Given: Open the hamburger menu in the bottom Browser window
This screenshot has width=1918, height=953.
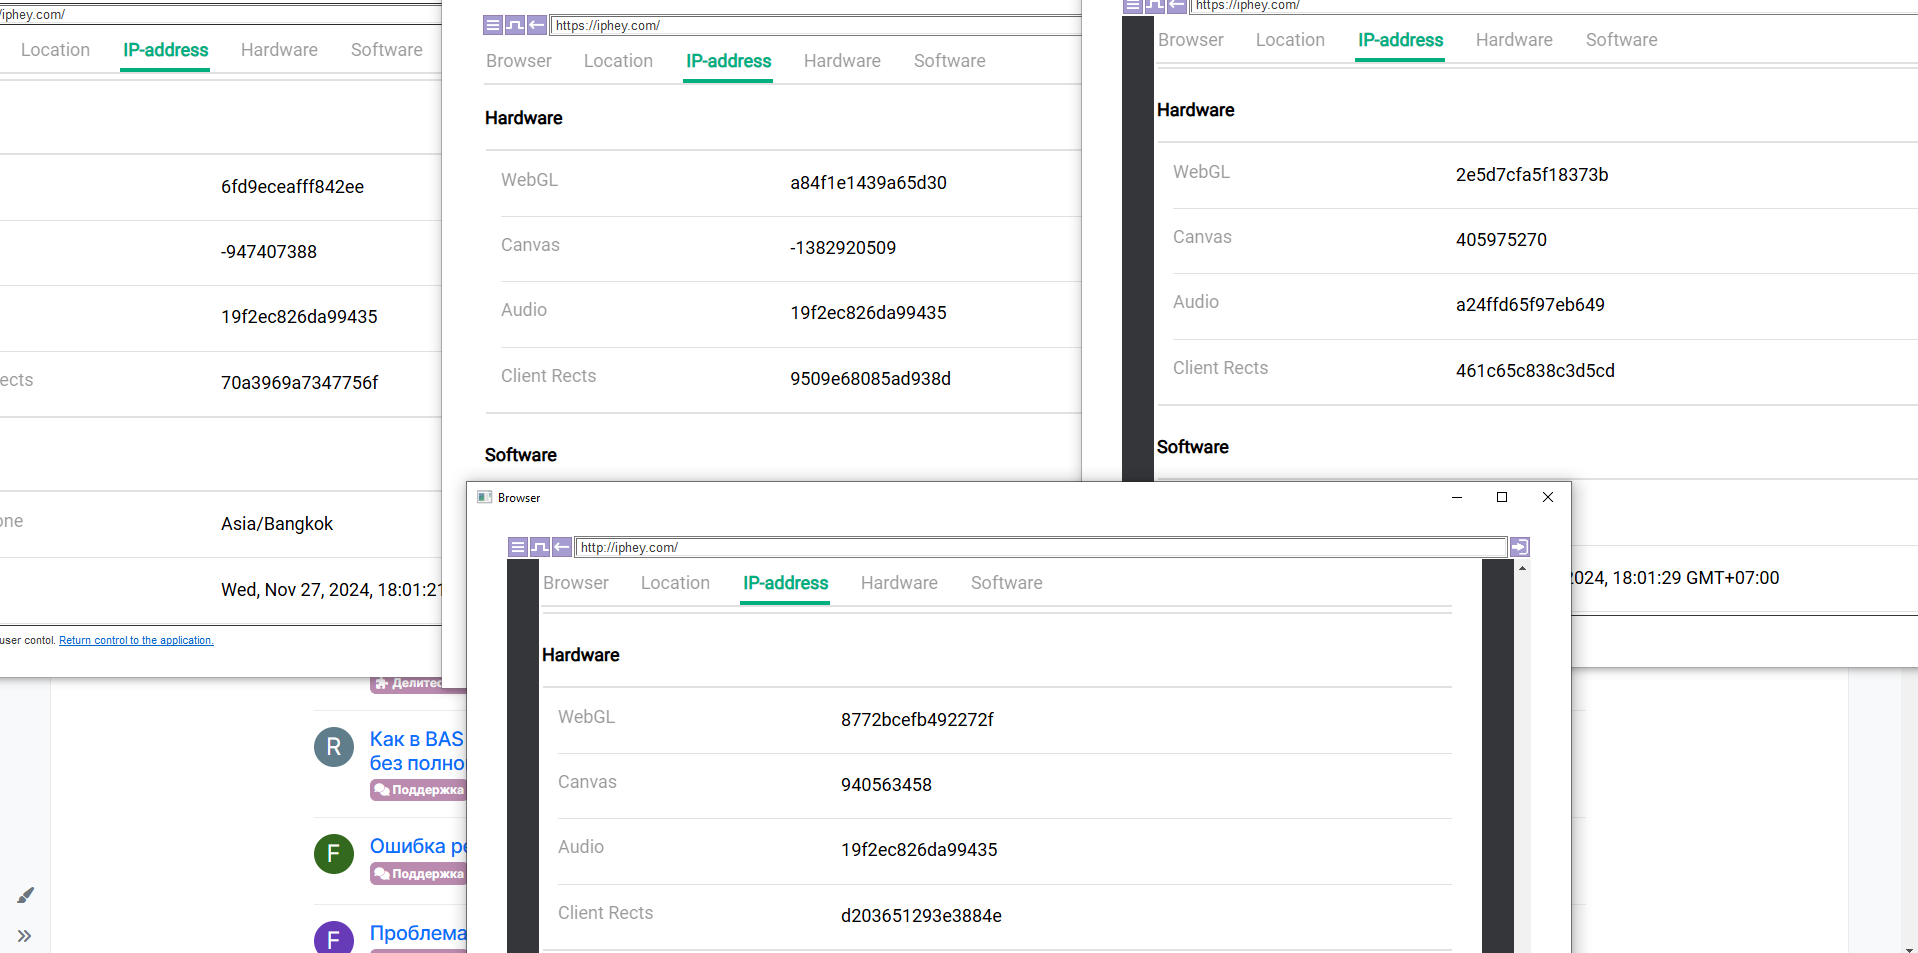Looking at the screenshot, I should click(x=517, y=547).
